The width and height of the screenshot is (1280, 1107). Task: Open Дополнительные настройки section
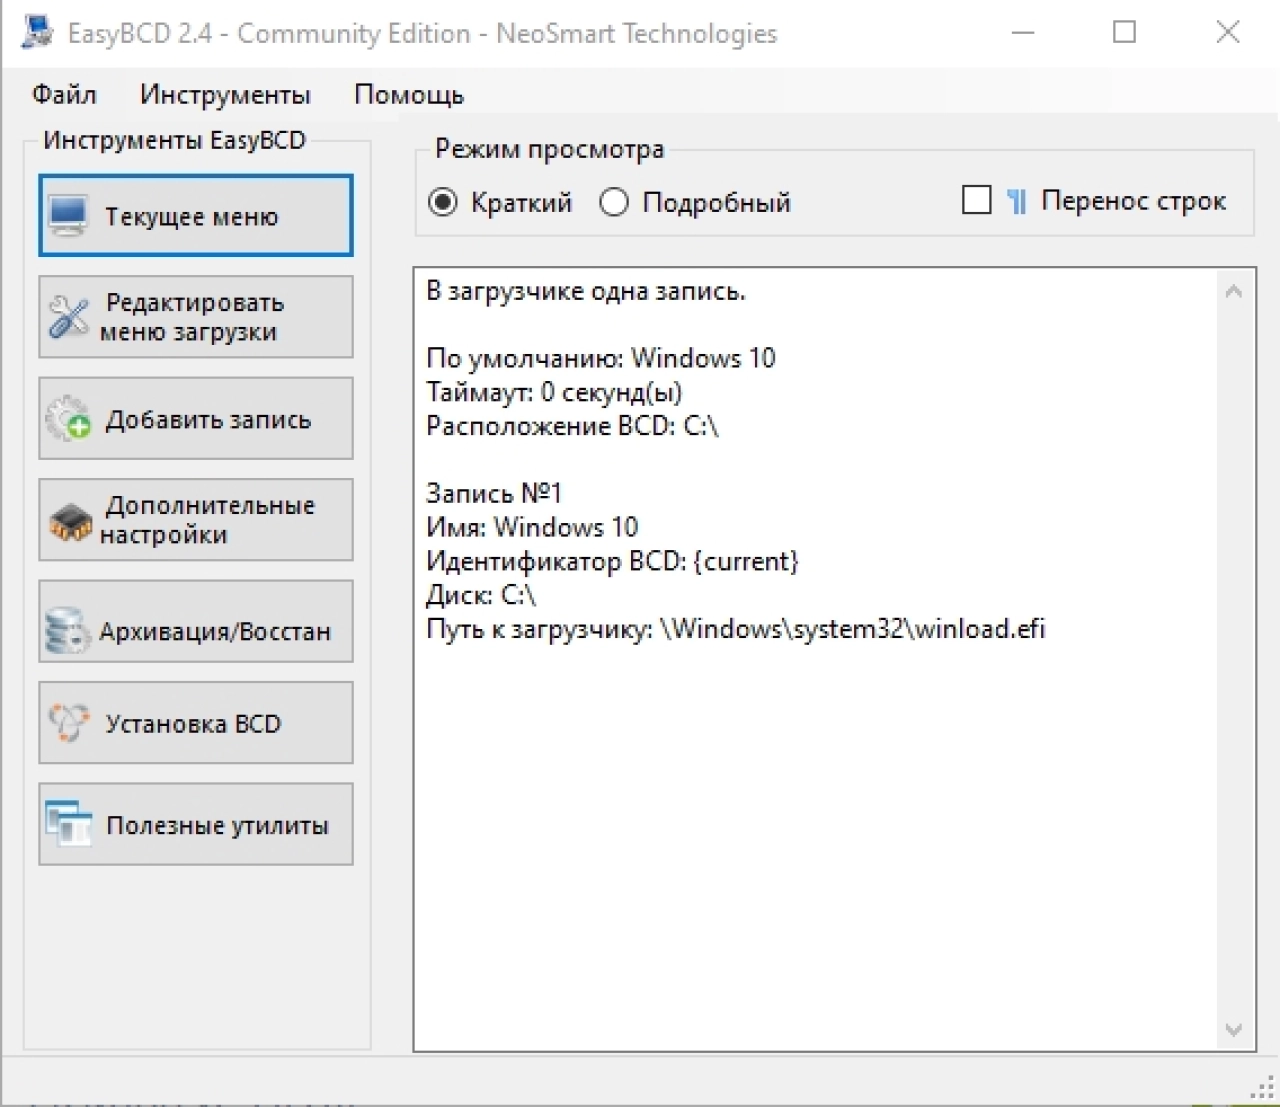pyautogui.click(x=196, y=520)
